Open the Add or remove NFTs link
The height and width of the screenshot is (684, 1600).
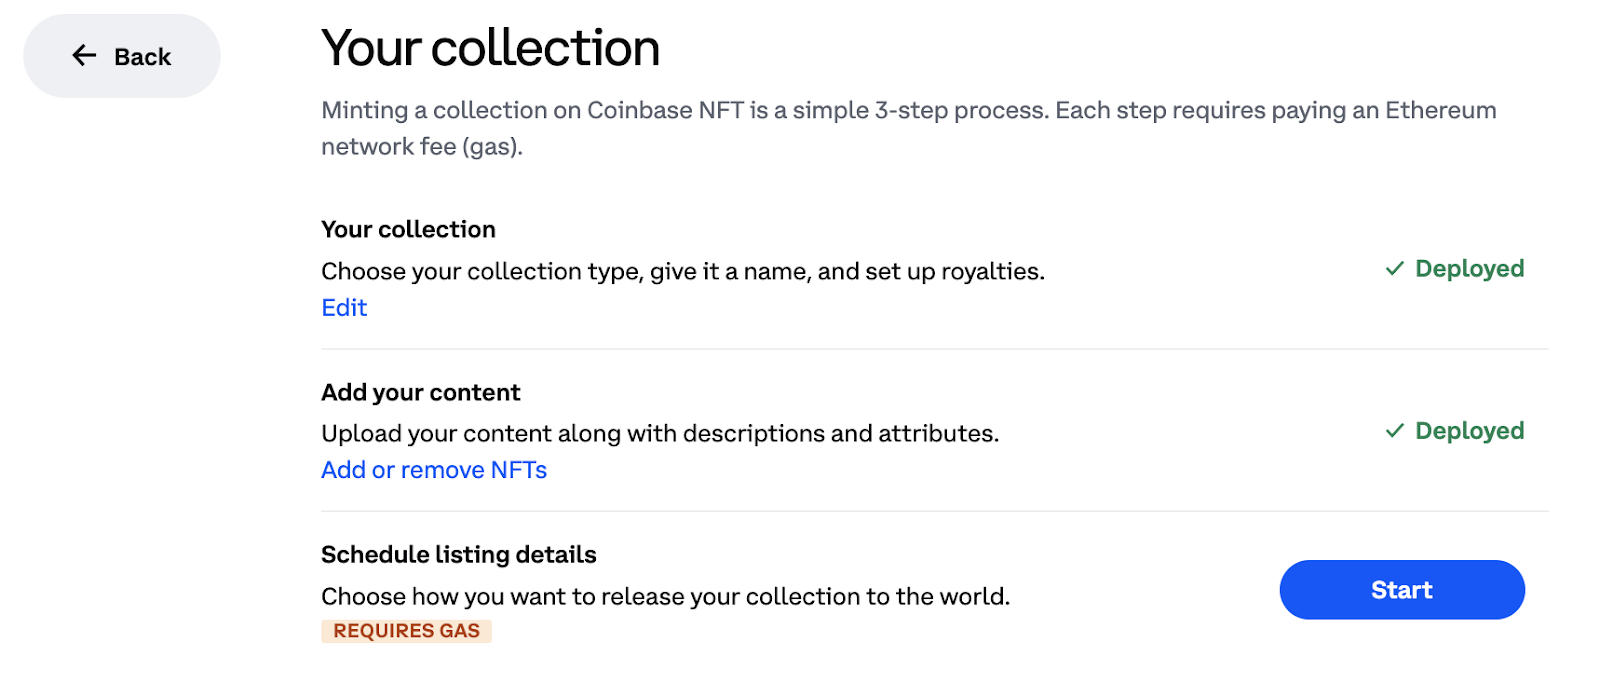433,470
